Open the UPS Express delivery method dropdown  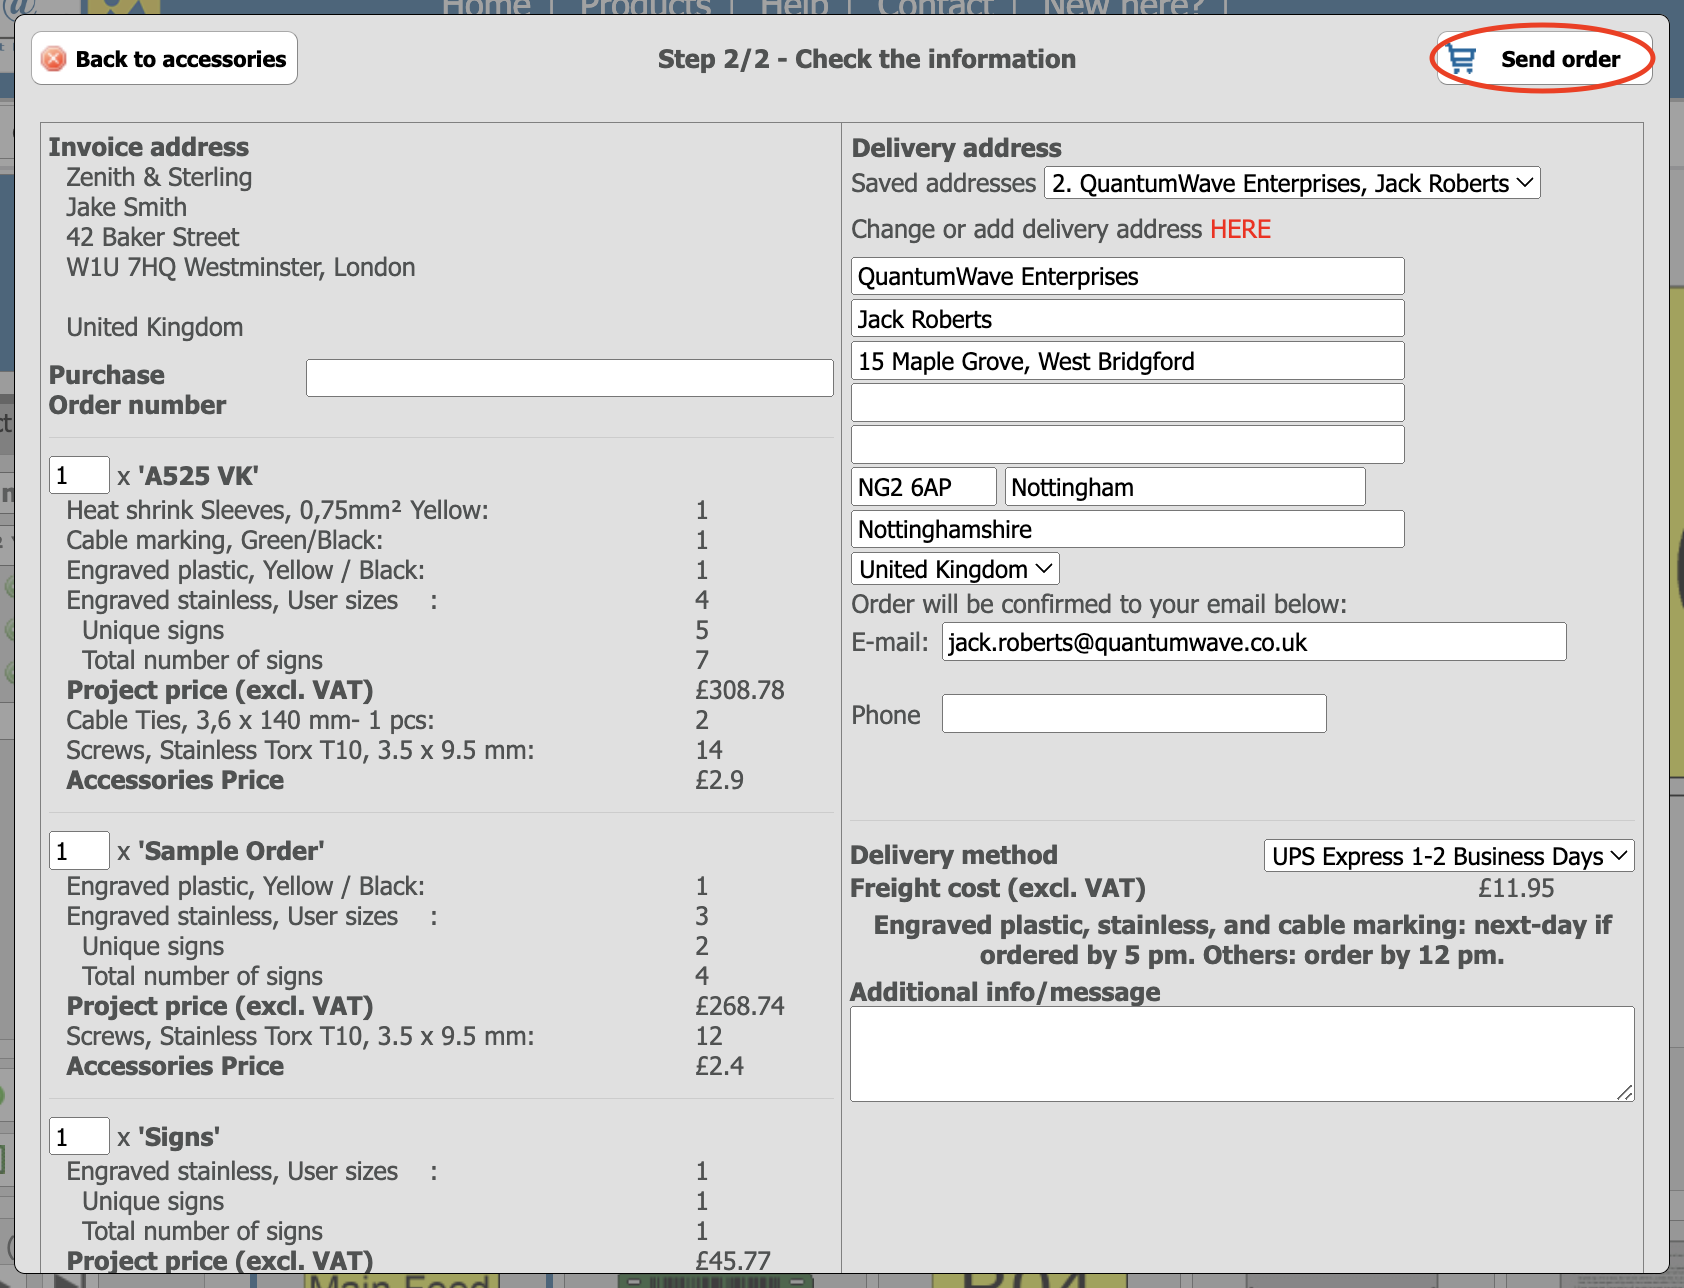(x=1449, y=856)
